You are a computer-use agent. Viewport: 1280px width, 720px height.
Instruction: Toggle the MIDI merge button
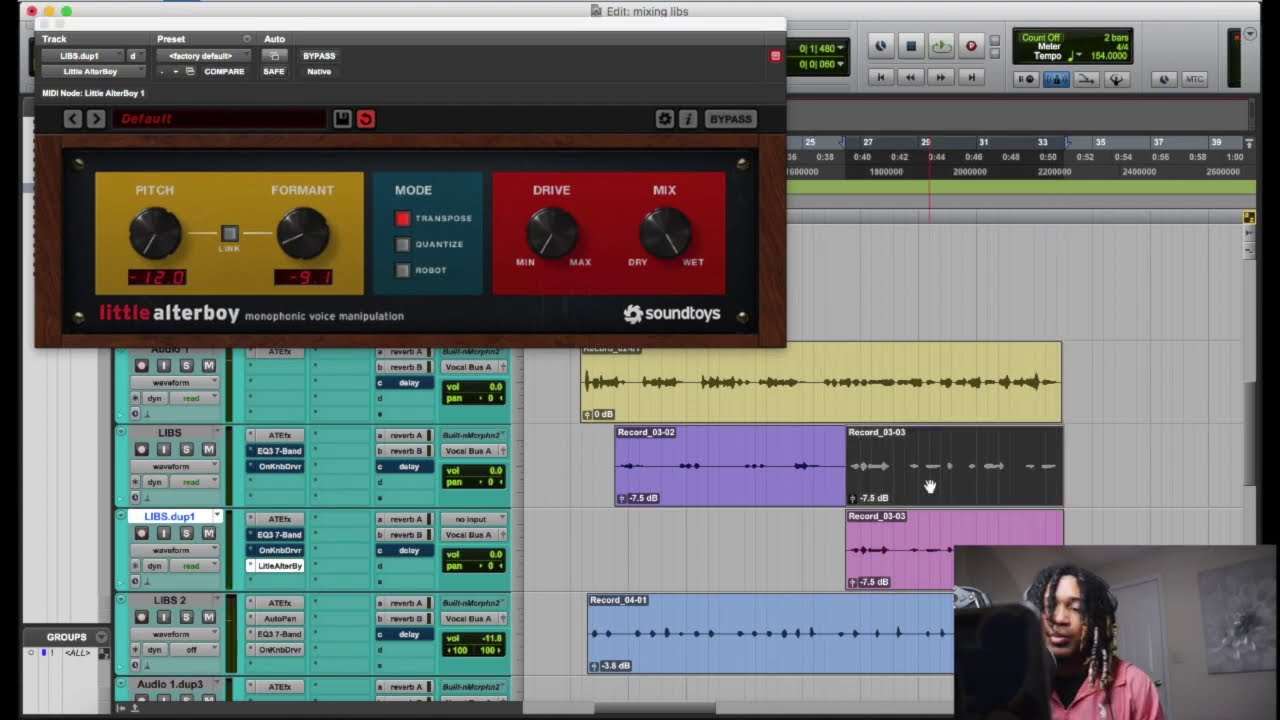[1086, 79]
